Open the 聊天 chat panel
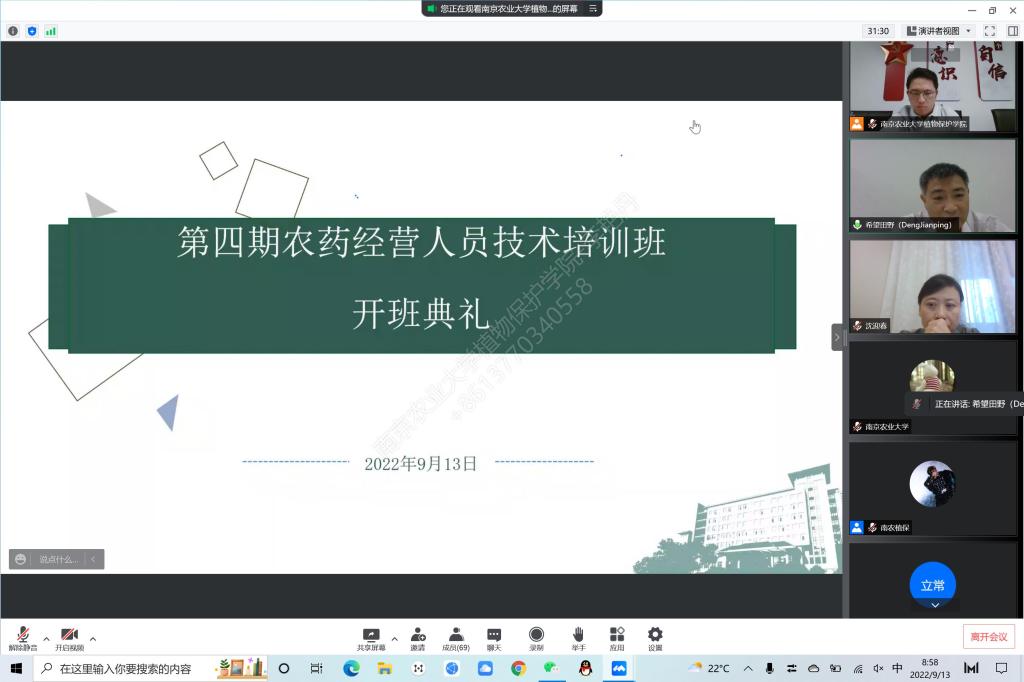 coord(494,637)
